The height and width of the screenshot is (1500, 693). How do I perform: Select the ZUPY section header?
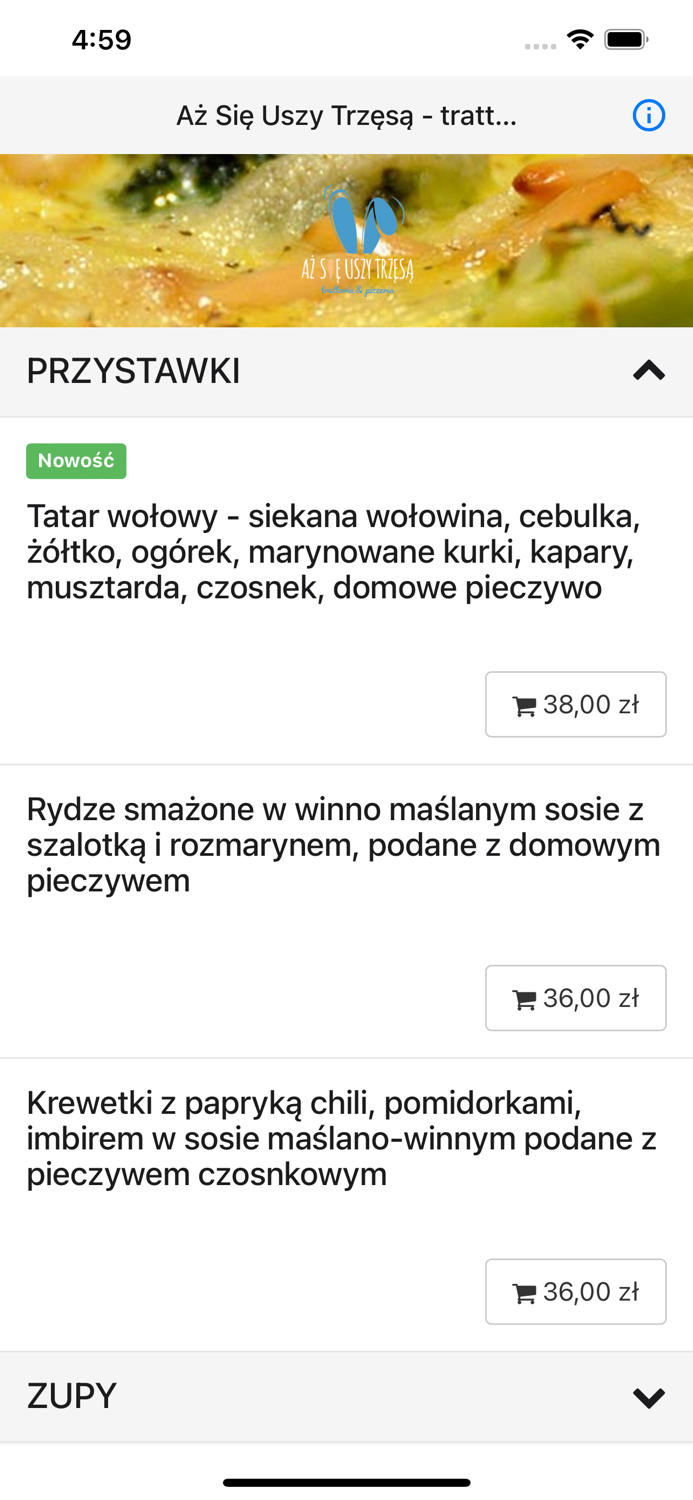point(70,1395)
